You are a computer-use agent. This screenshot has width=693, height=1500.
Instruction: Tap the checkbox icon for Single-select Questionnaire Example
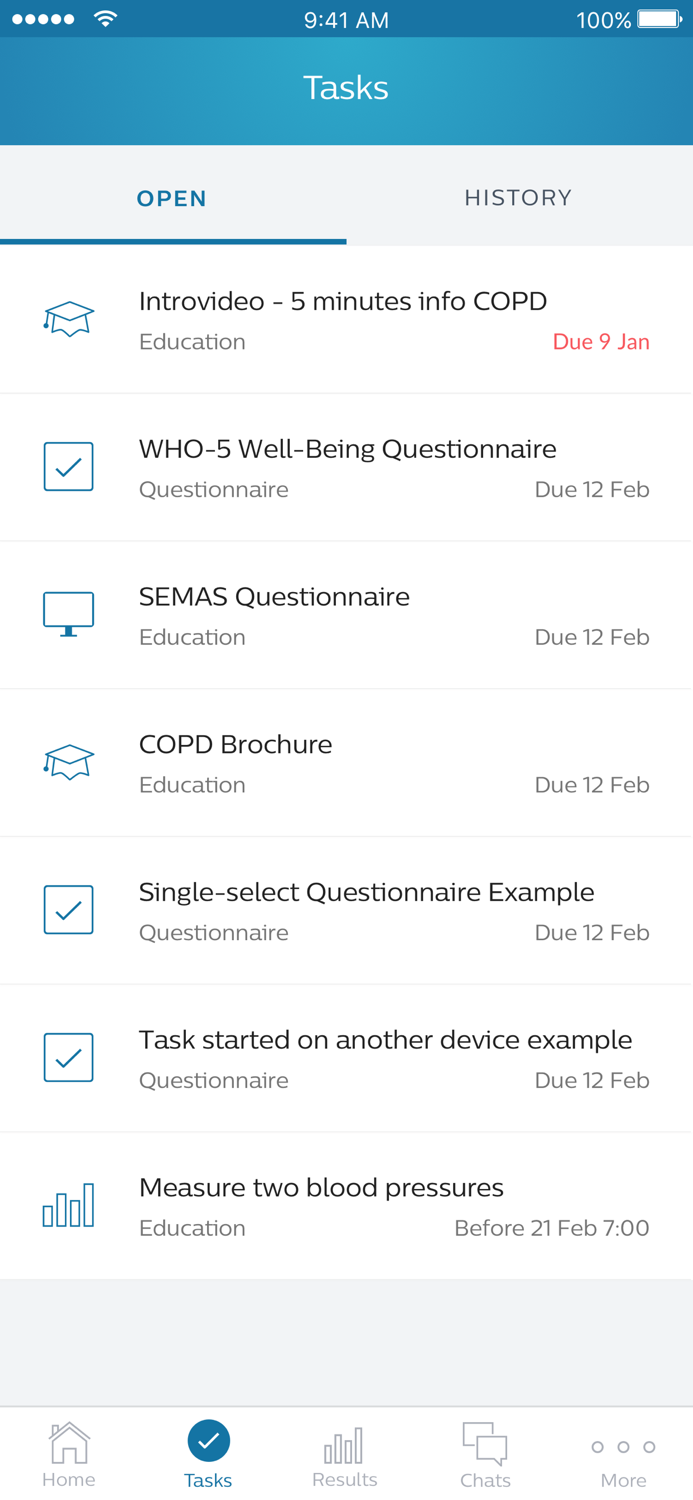coord(69,910)
